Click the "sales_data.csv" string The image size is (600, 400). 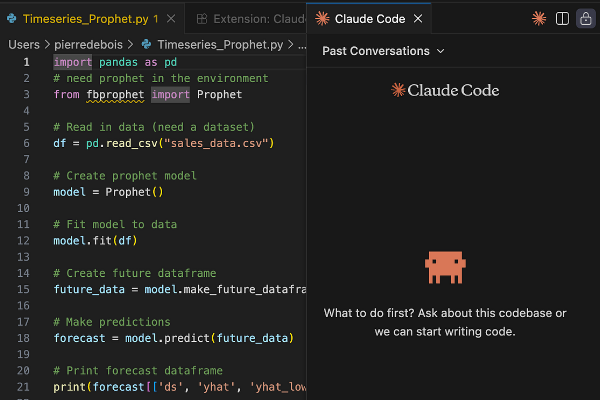(x=216, y=143)
